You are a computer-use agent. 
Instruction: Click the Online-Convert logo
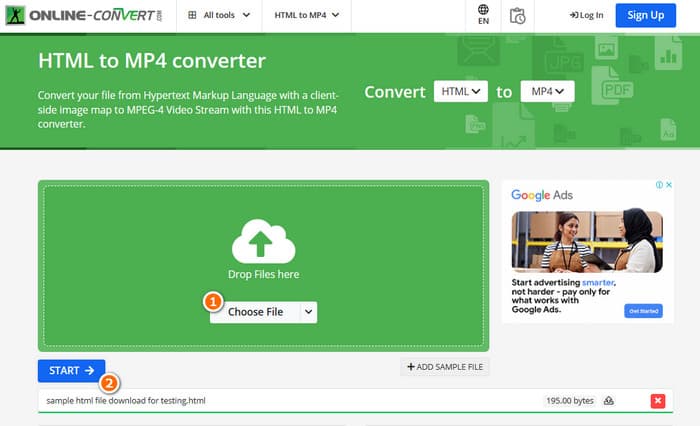84,16
